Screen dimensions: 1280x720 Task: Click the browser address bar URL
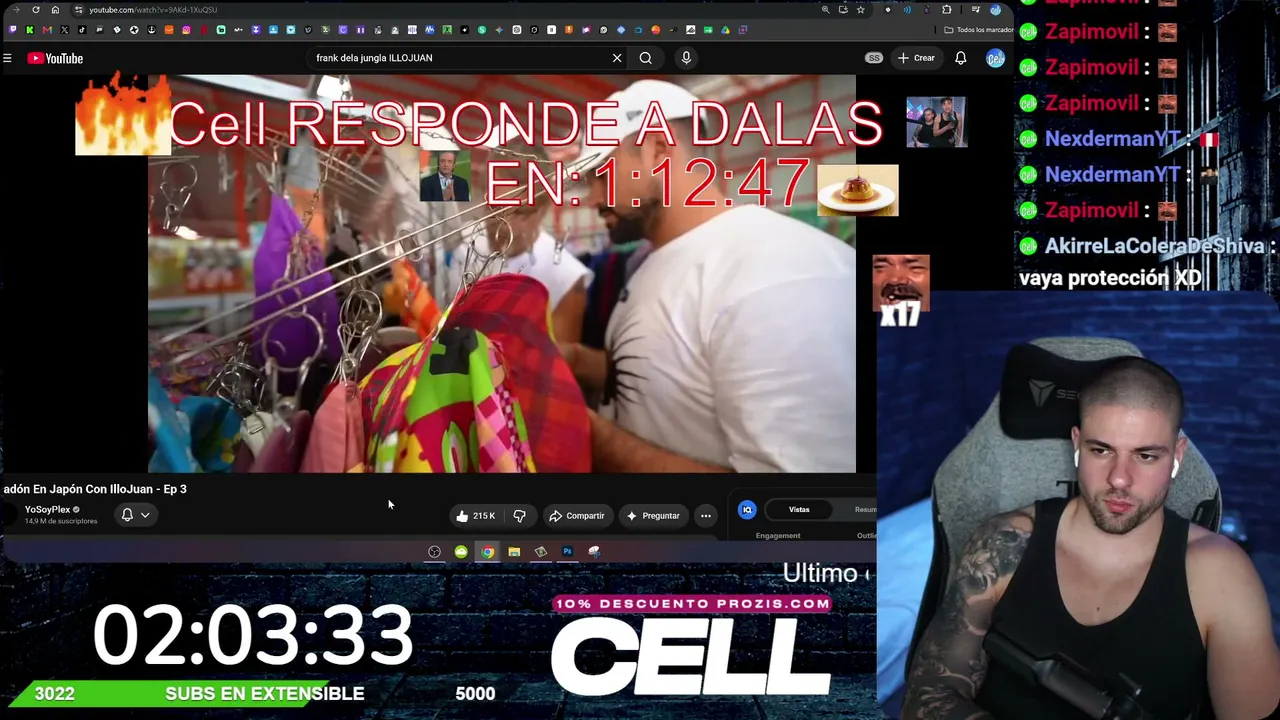pyautogui.click(x=152, y=10)
